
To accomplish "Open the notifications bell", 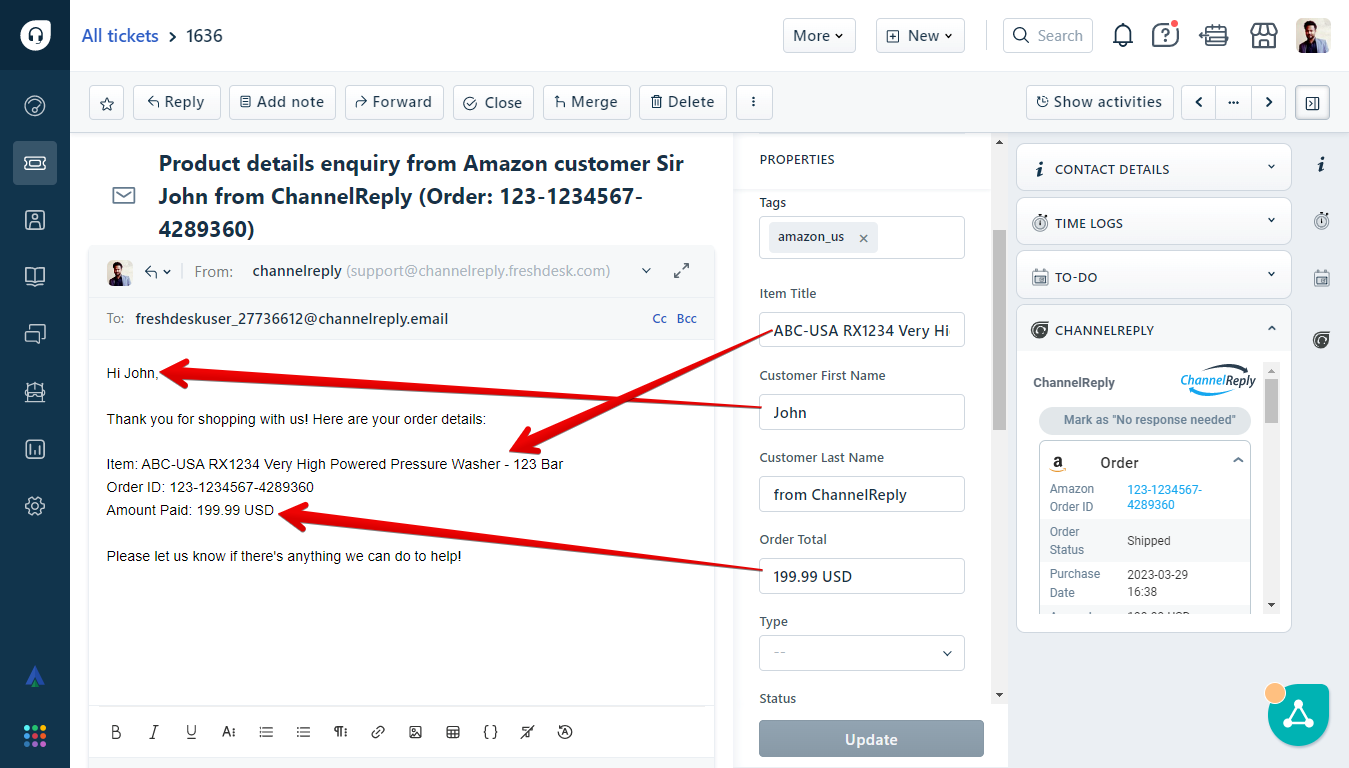I will [1123, 36].
